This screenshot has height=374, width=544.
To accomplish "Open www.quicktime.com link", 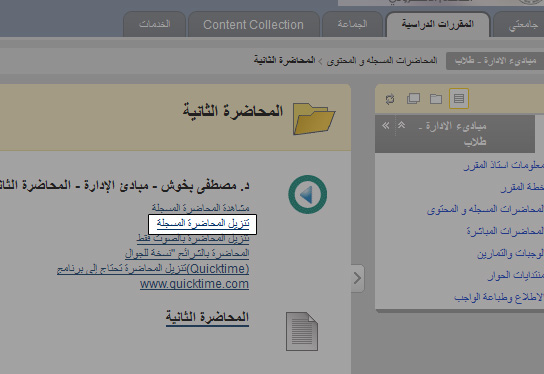I will 194,284.
